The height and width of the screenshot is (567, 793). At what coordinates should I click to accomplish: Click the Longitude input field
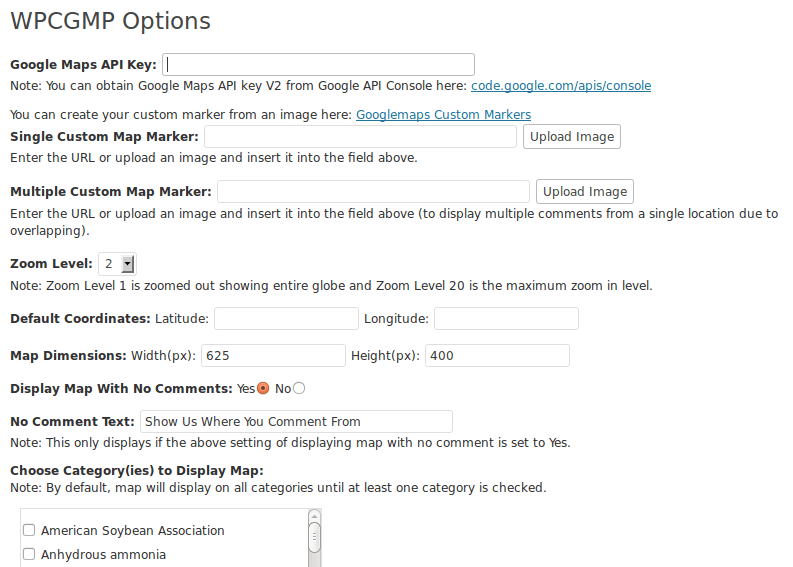[x=506, y=319]
